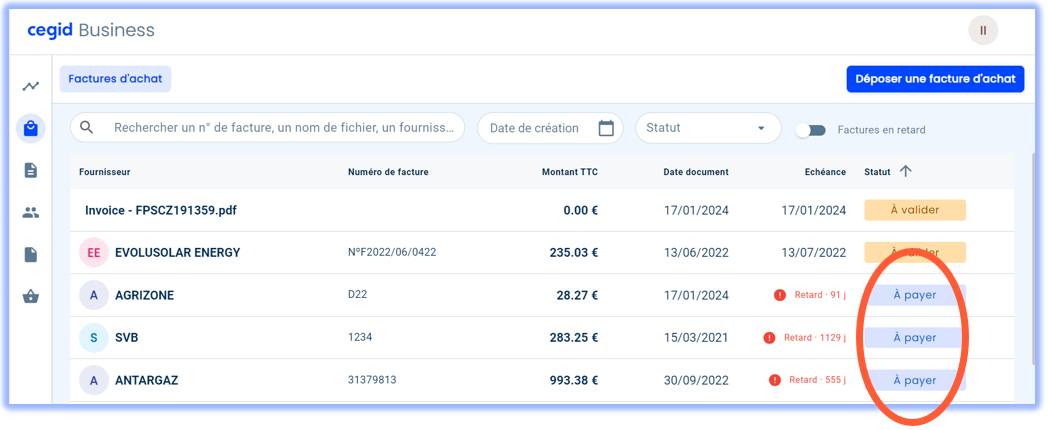The width and height of the screenshot is (1048, 430).
Task: Click À payer status for Agrizone
Action: [915, 295]
